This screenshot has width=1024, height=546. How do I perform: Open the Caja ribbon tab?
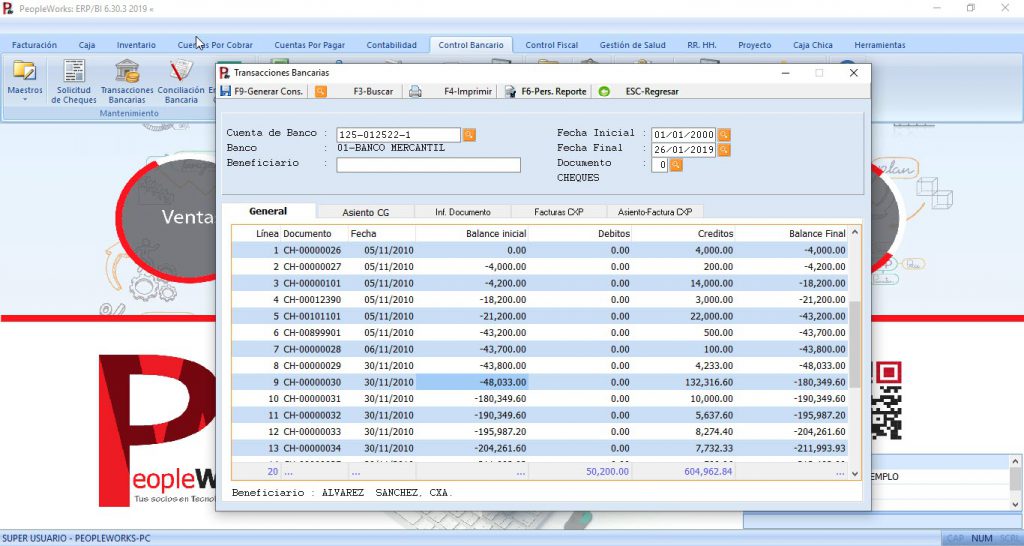[87, 45]
